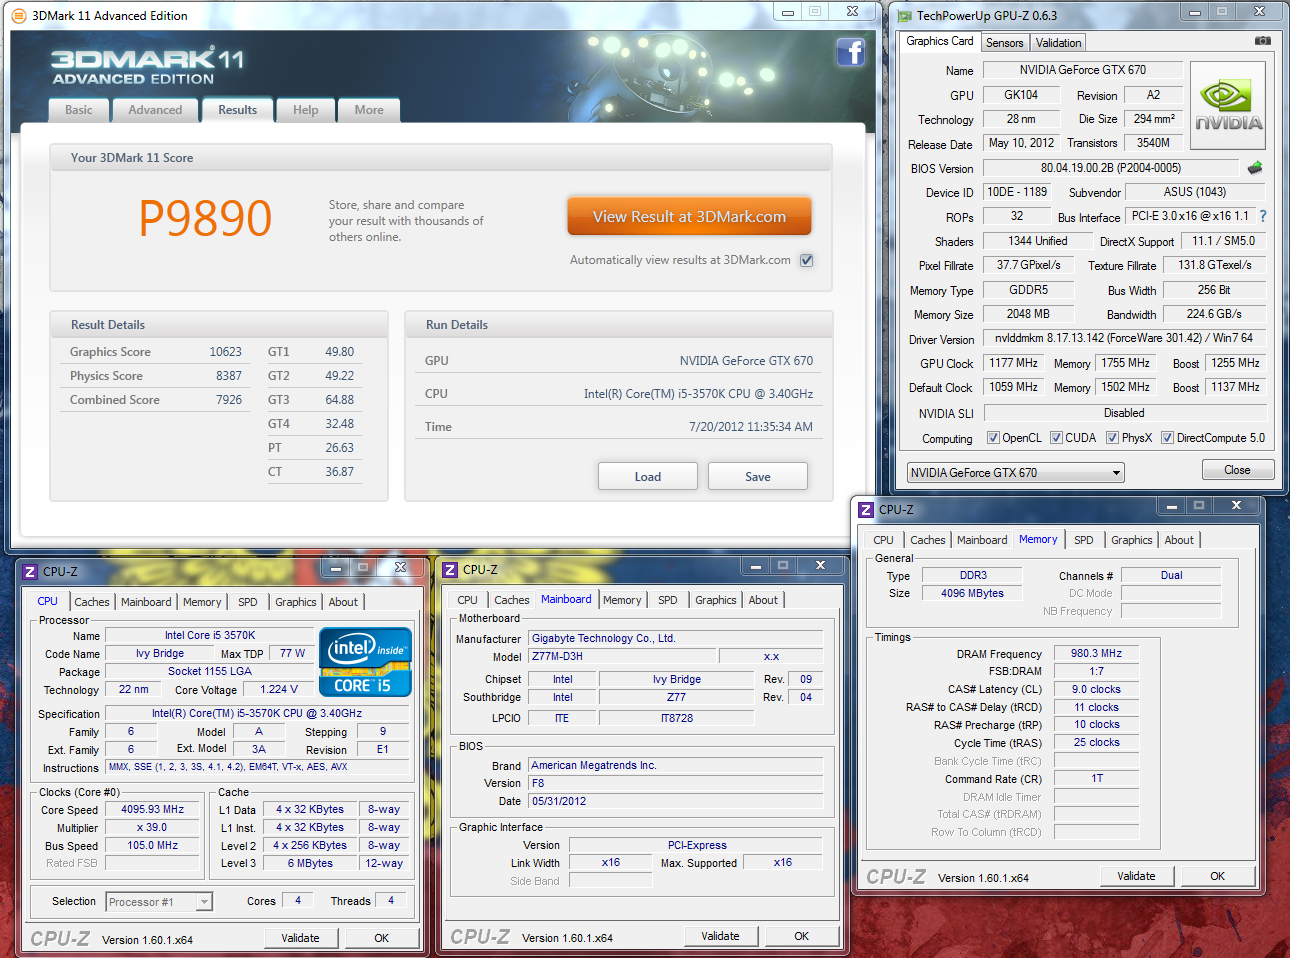Open the Processor #1 selection dropdown

click(x=159, y=902)
